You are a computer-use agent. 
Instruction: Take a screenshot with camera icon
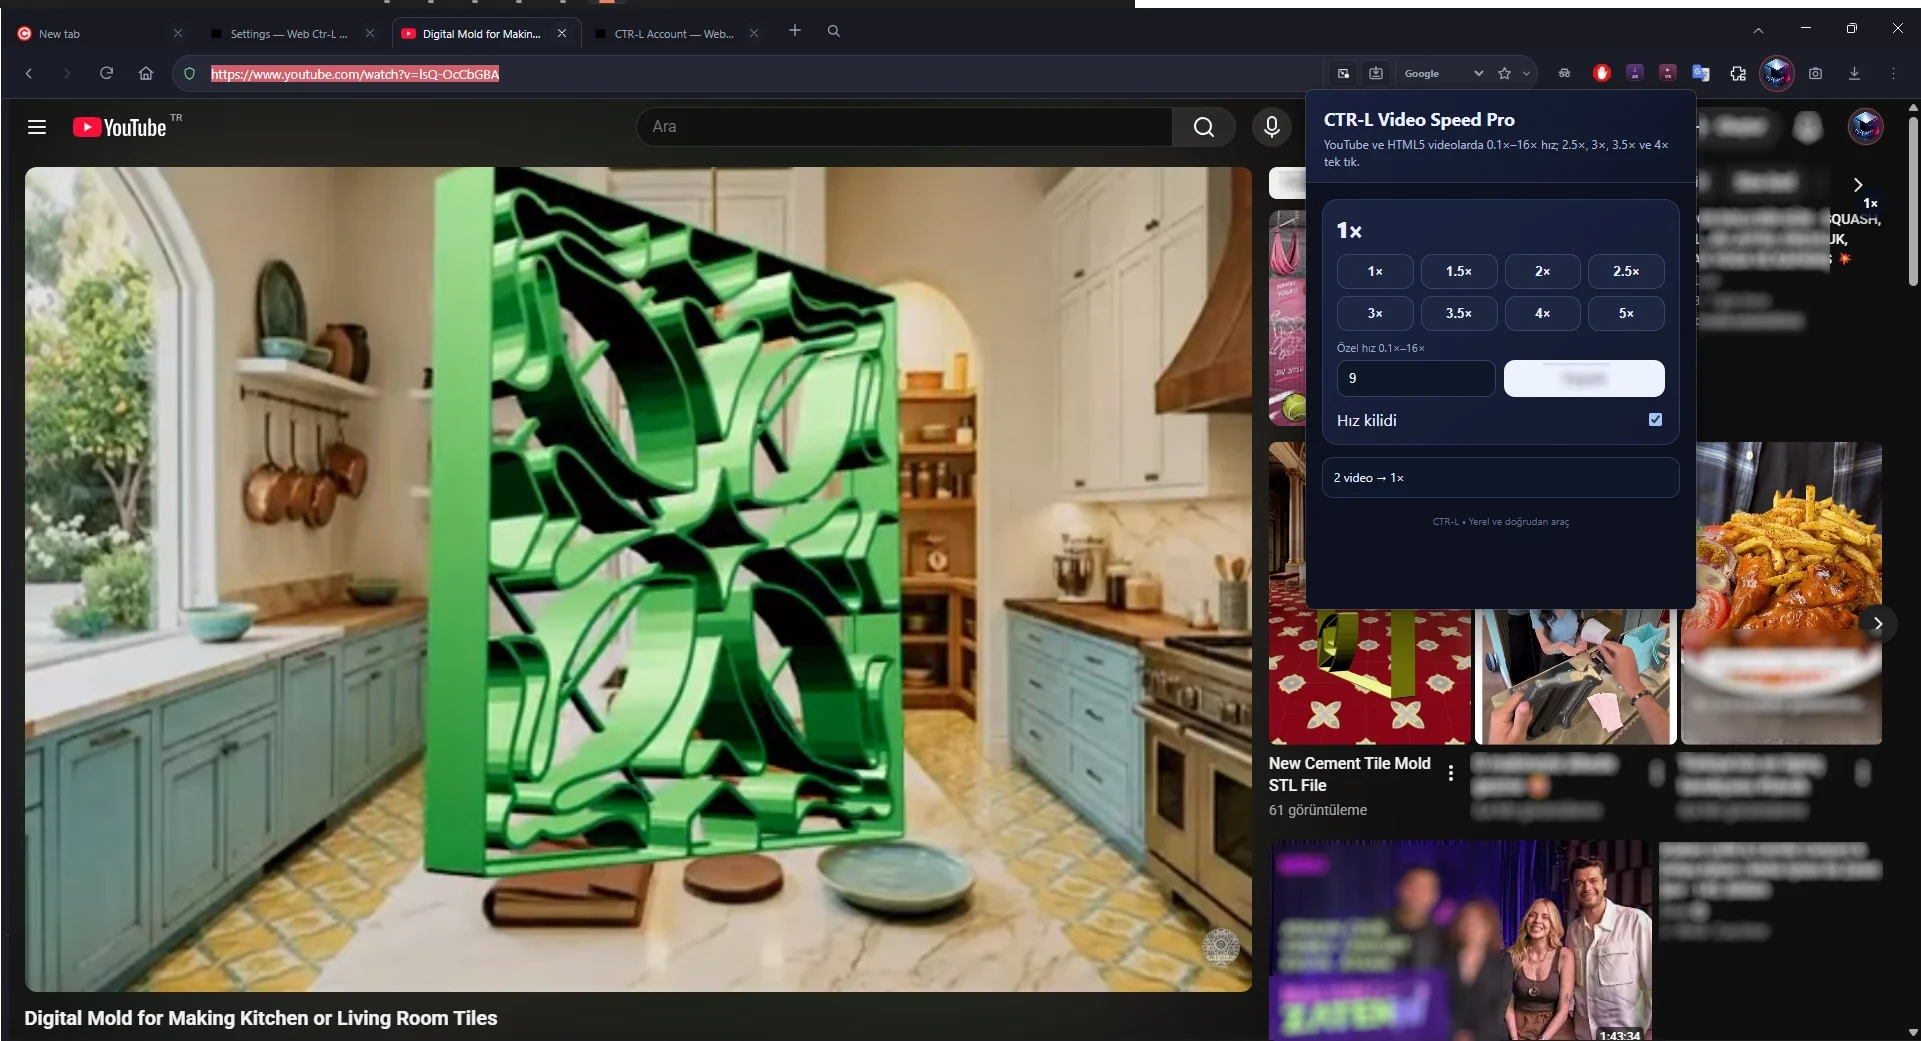(x=1816, y=73)
